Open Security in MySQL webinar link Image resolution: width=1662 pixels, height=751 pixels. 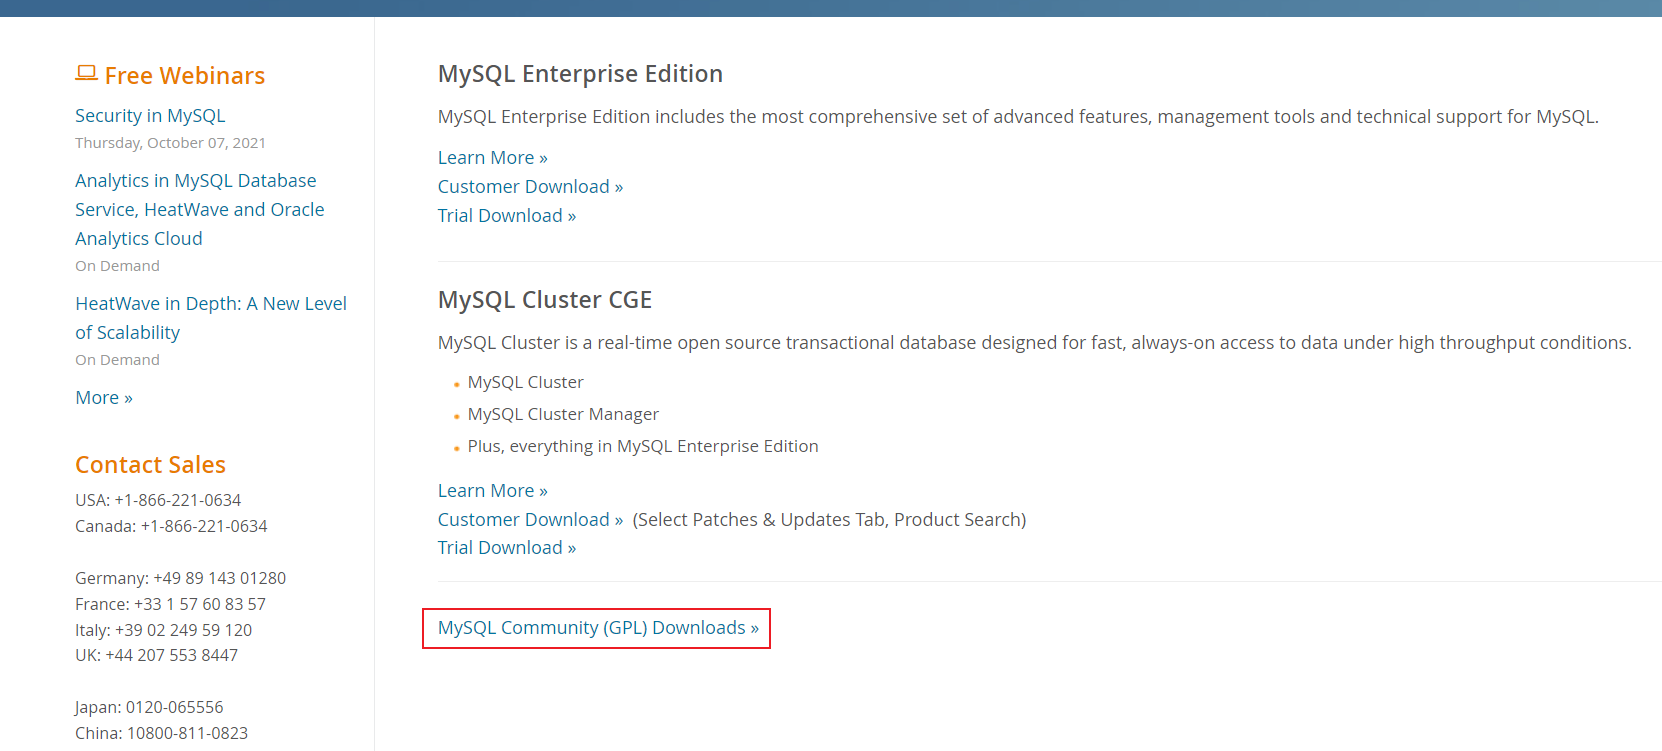coord(150,116)
